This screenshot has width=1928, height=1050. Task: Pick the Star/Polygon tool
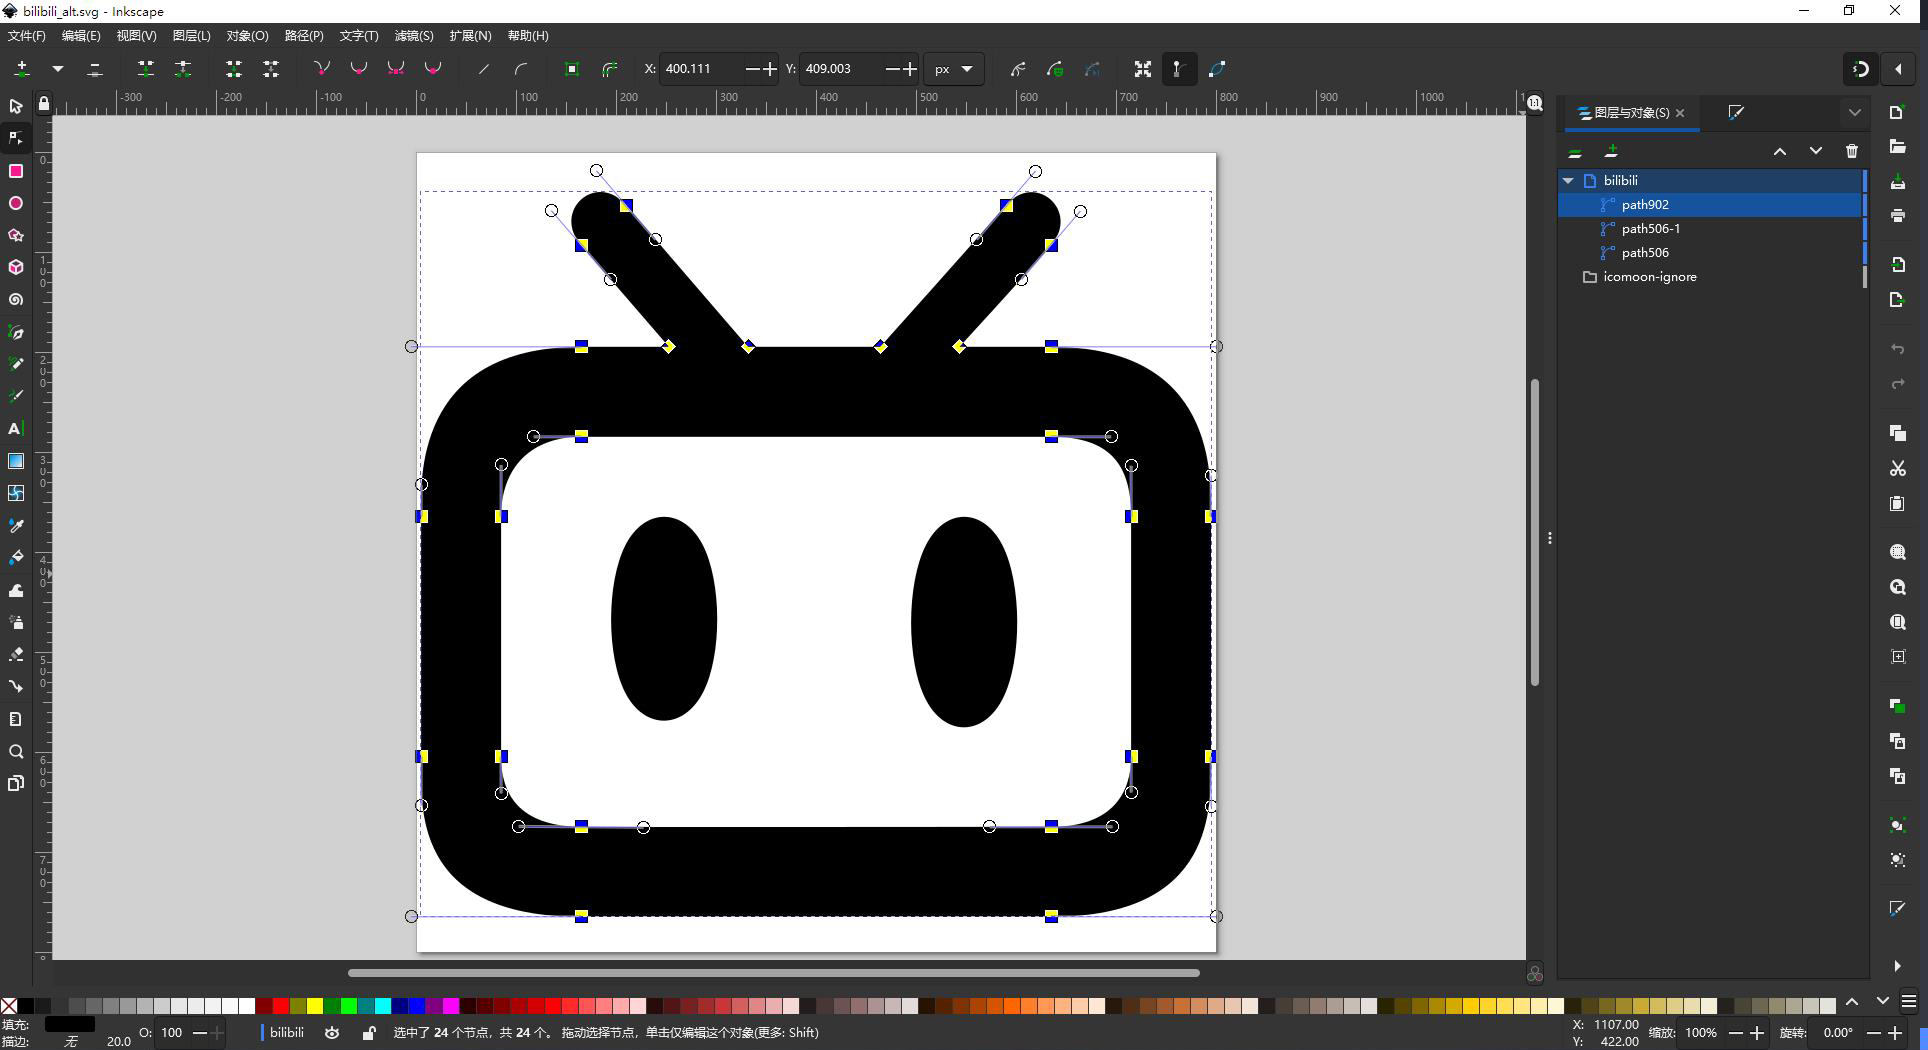pos(16,236)
